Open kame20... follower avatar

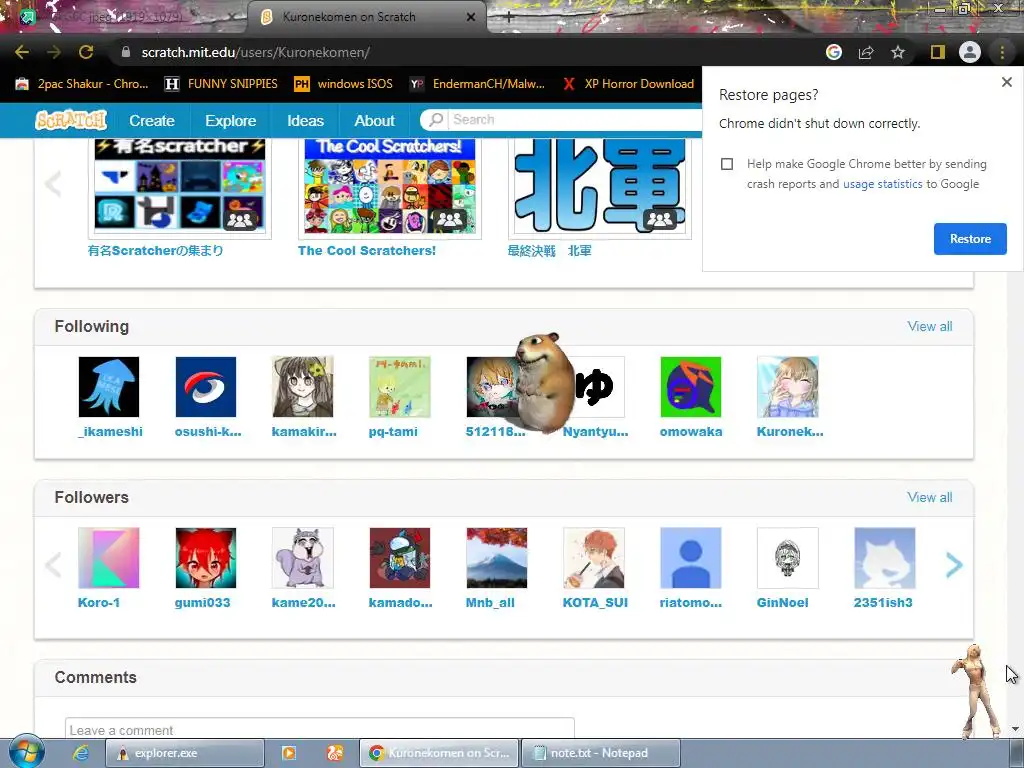[x=303, y=558]
